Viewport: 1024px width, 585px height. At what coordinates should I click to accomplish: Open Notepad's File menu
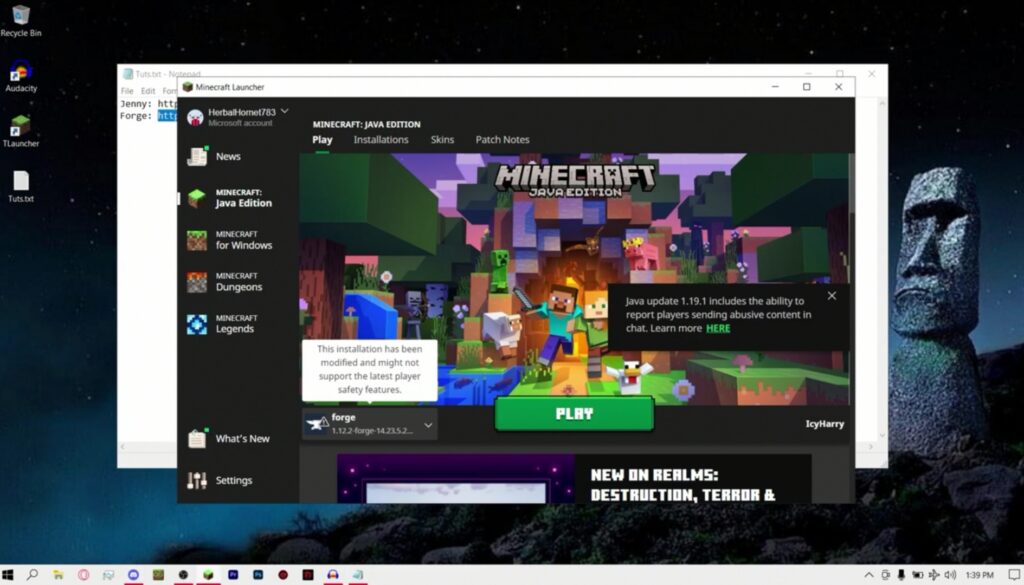point(127,91)
